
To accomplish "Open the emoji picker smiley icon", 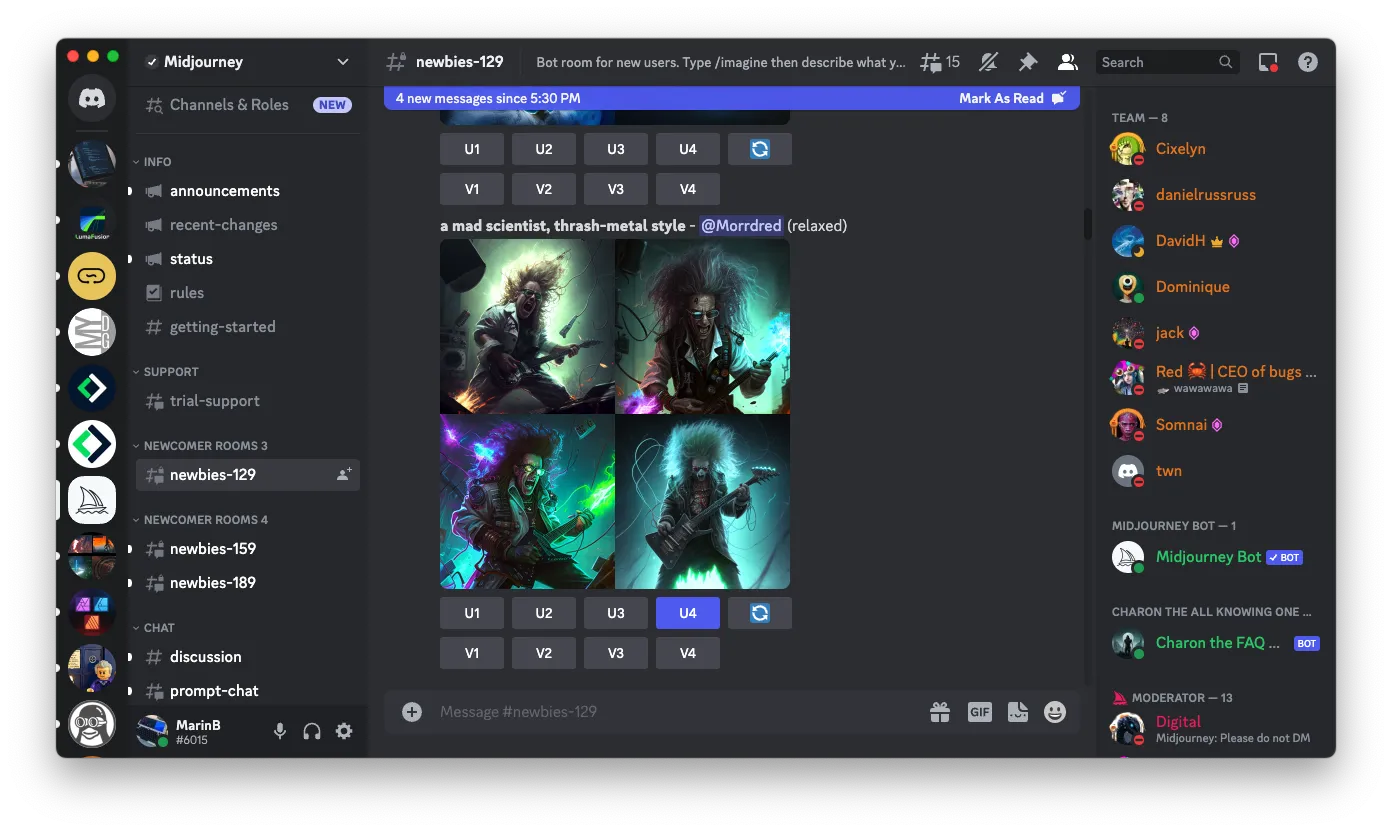I will click(1055, 712).
